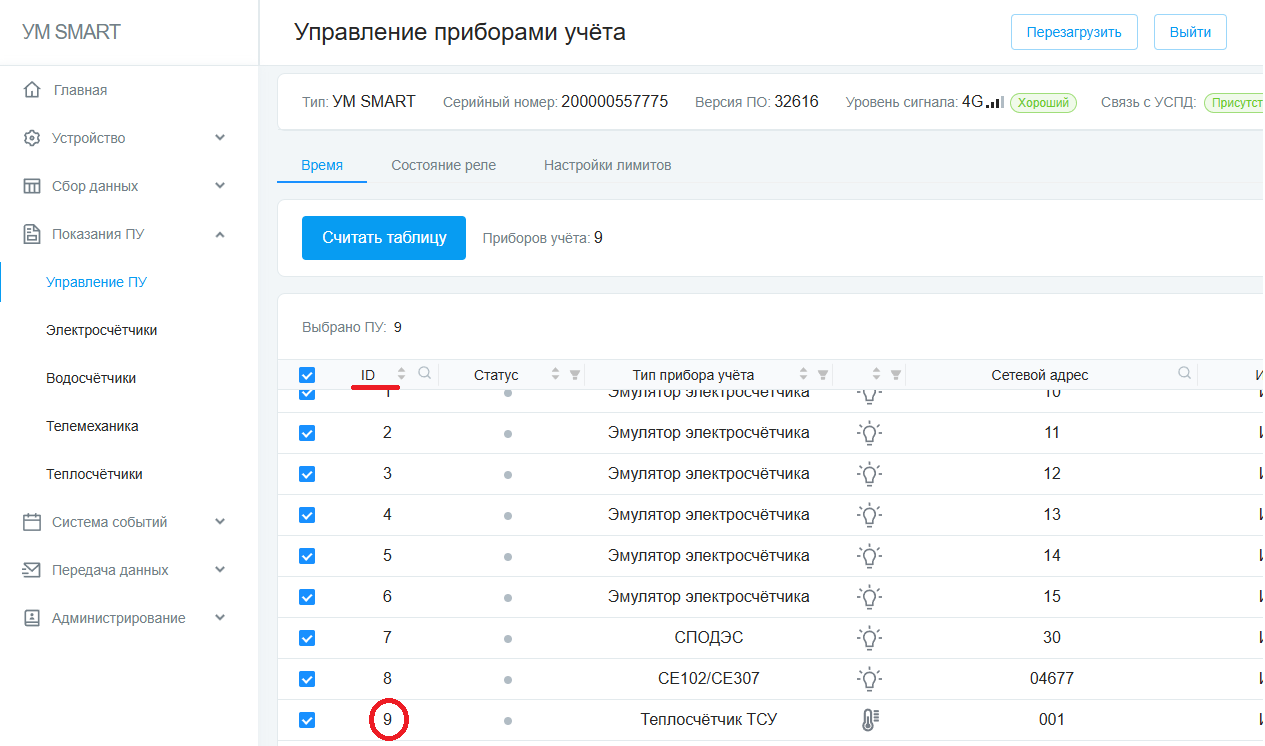Image resolution: width=1265 pixels, height=746 pixels.
Task: Uncheck the checkbox for Теплосчётчик ТСУ row
Action: [307, 720]
